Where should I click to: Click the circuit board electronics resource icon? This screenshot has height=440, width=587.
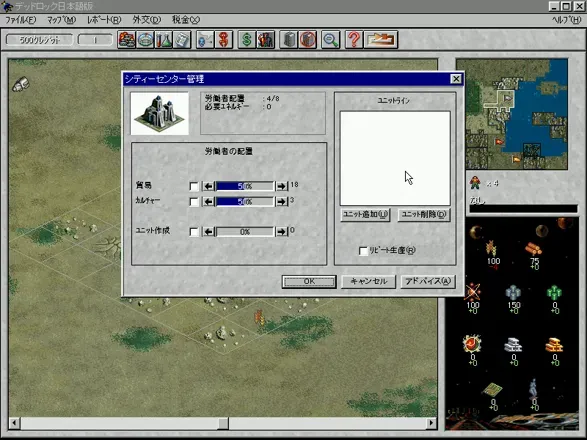[492, 389]
